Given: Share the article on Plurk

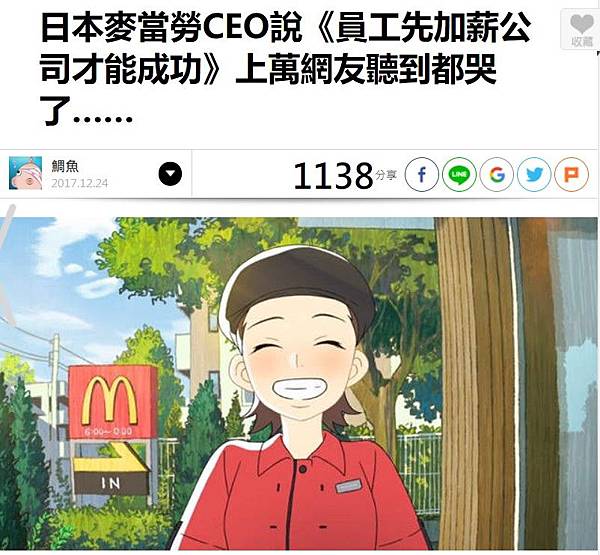Looking at the screenshot, I should [x=571, y=174].
